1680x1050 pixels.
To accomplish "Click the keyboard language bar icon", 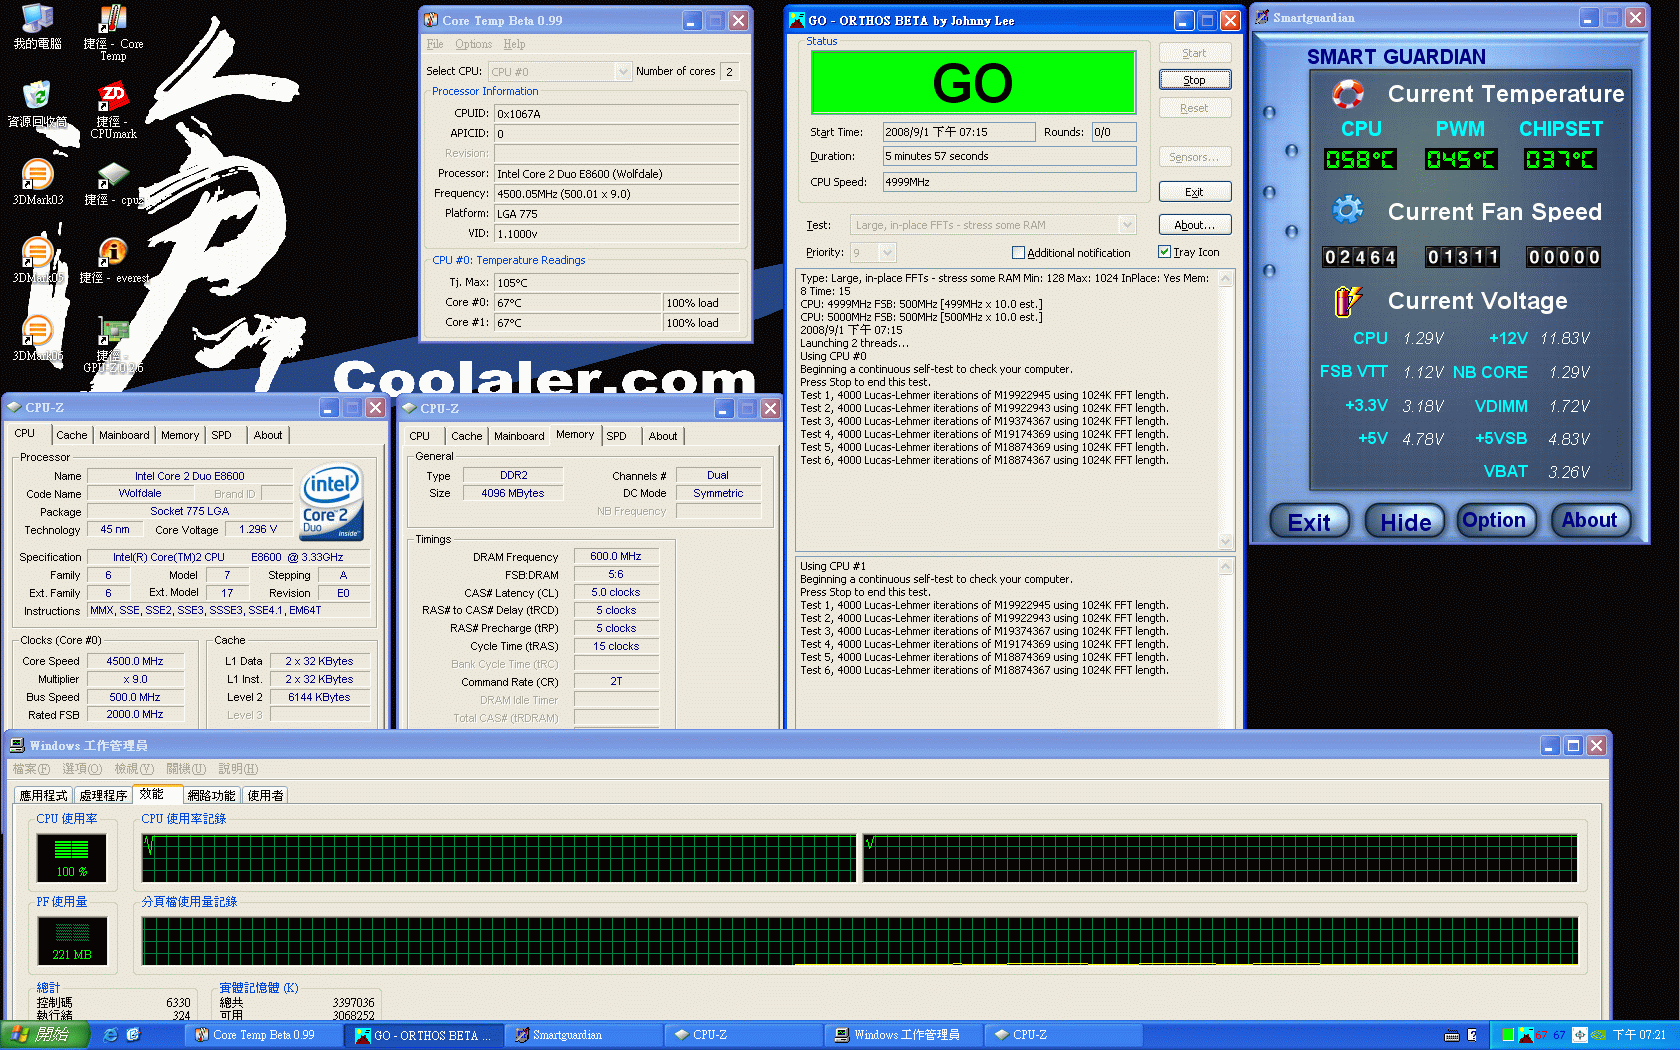I will tap(1452, 1035).
